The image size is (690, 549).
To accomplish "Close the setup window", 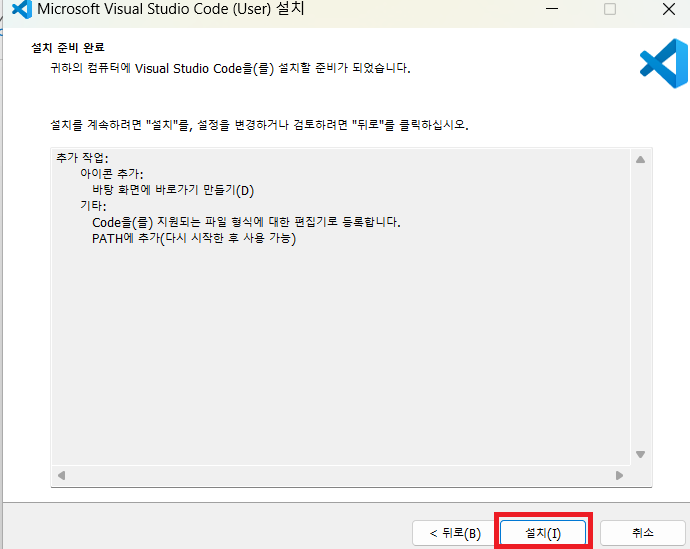I will [669, 9].
